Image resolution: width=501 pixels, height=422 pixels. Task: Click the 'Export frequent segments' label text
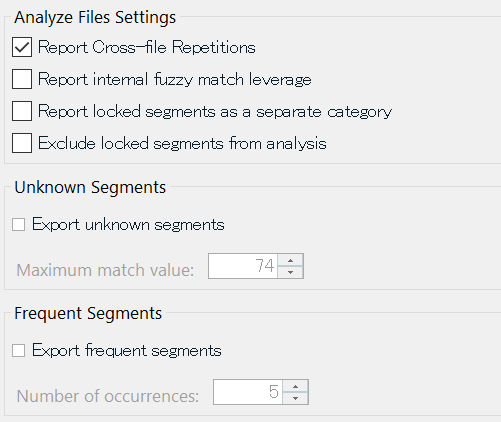click(127, 350)
